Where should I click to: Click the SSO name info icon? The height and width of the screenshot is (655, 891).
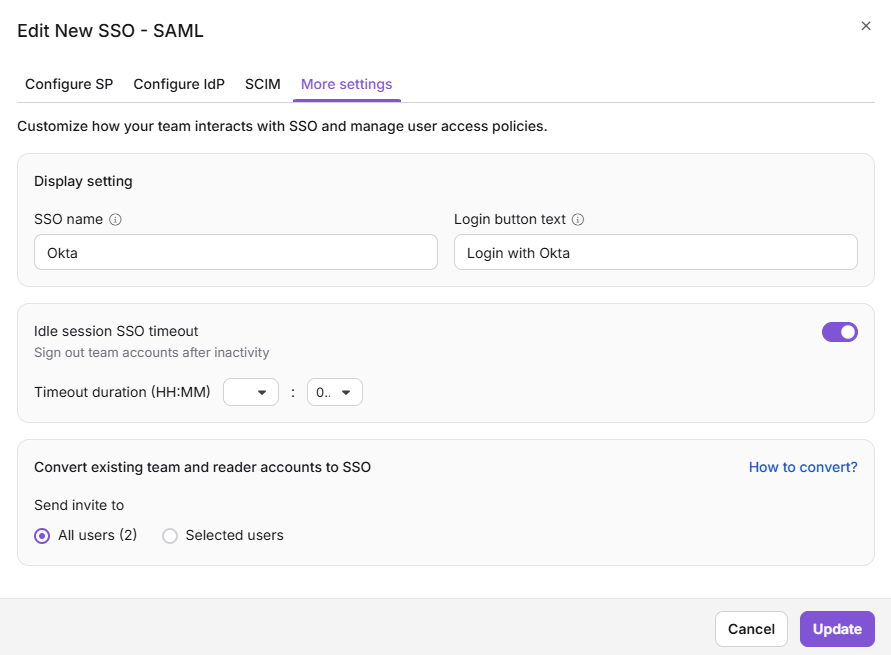point(115,219)
